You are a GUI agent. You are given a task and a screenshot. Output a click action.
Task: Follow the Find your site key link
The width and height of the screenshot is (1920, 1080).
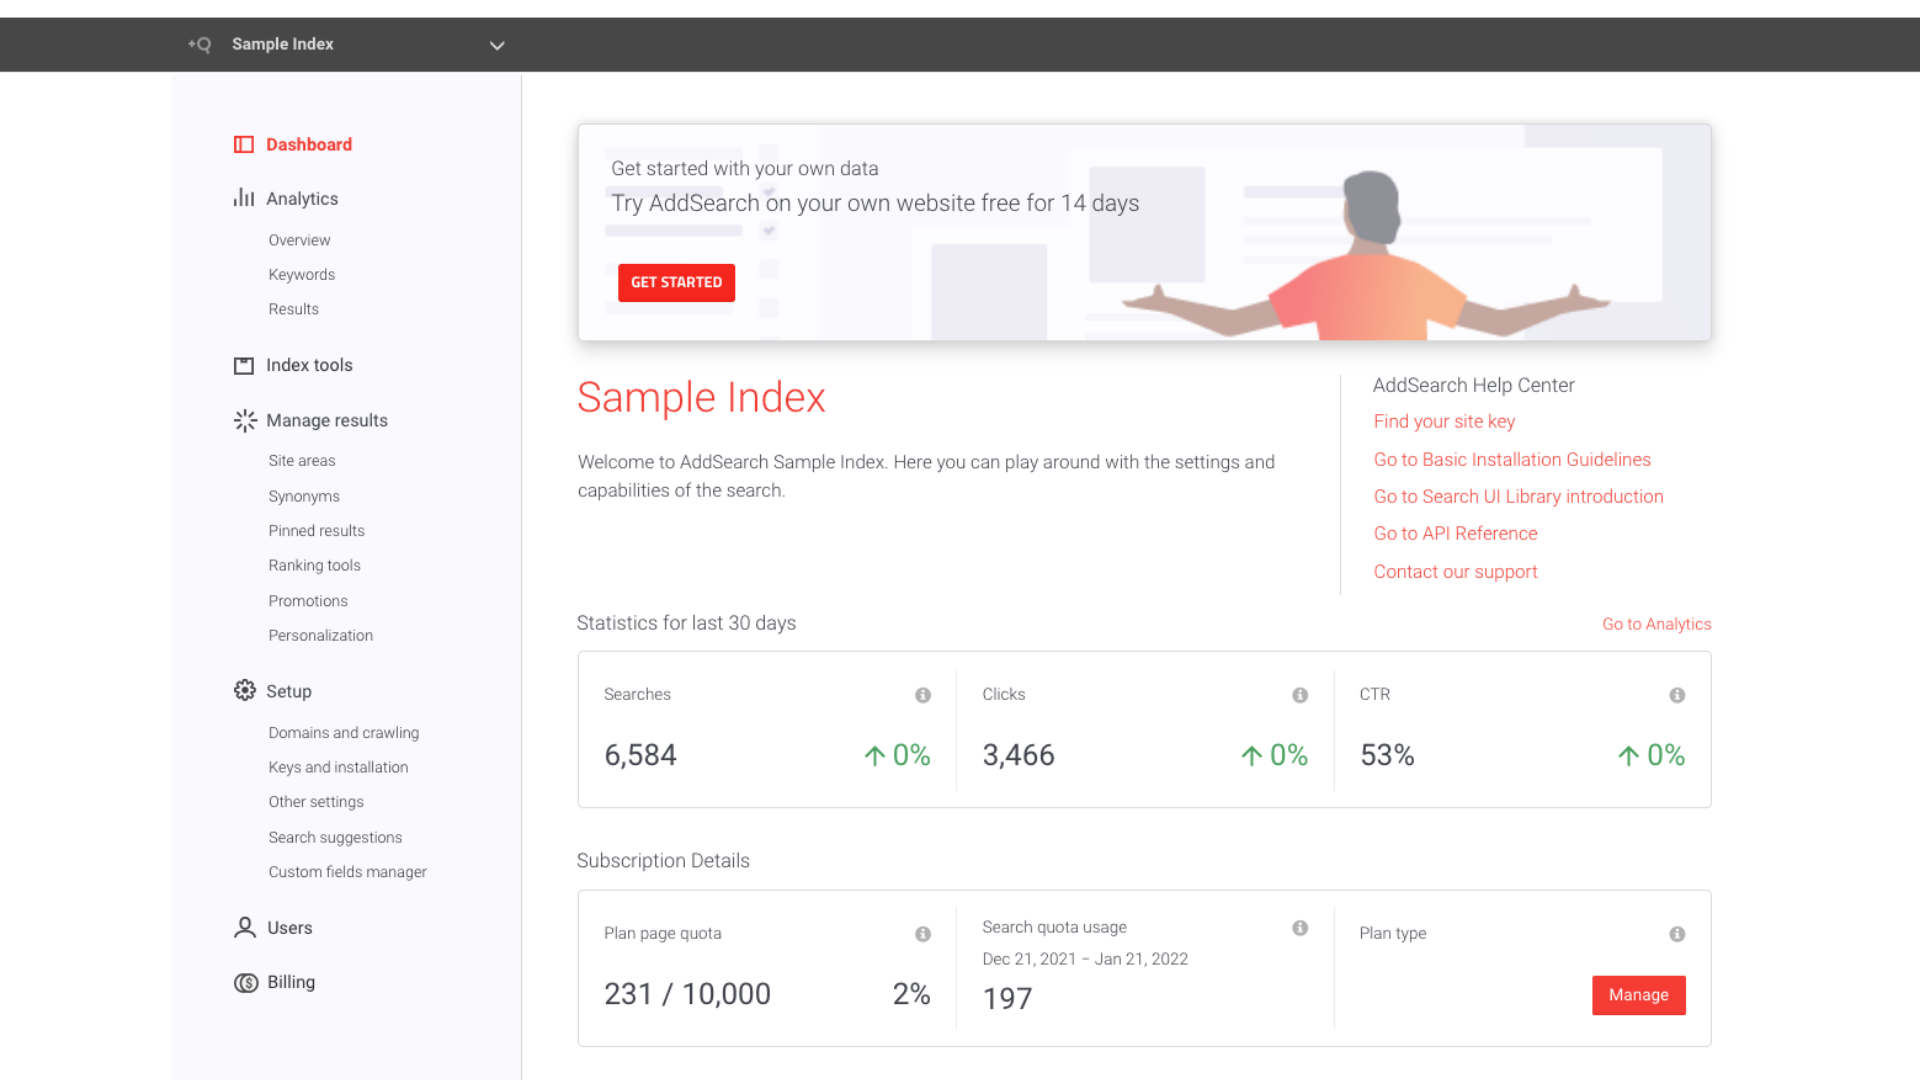coord(1444,422)
